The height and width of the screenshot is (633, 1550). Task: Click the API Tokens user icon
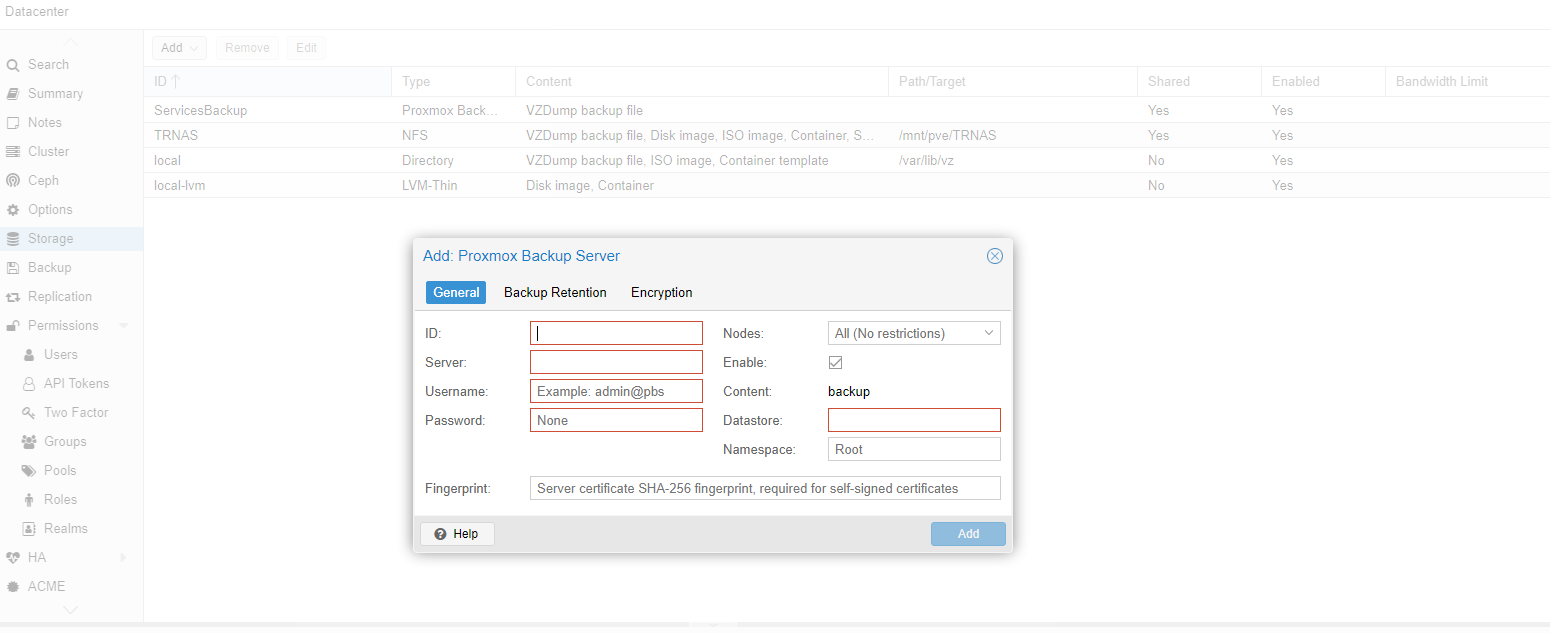[x=29, y=384]
